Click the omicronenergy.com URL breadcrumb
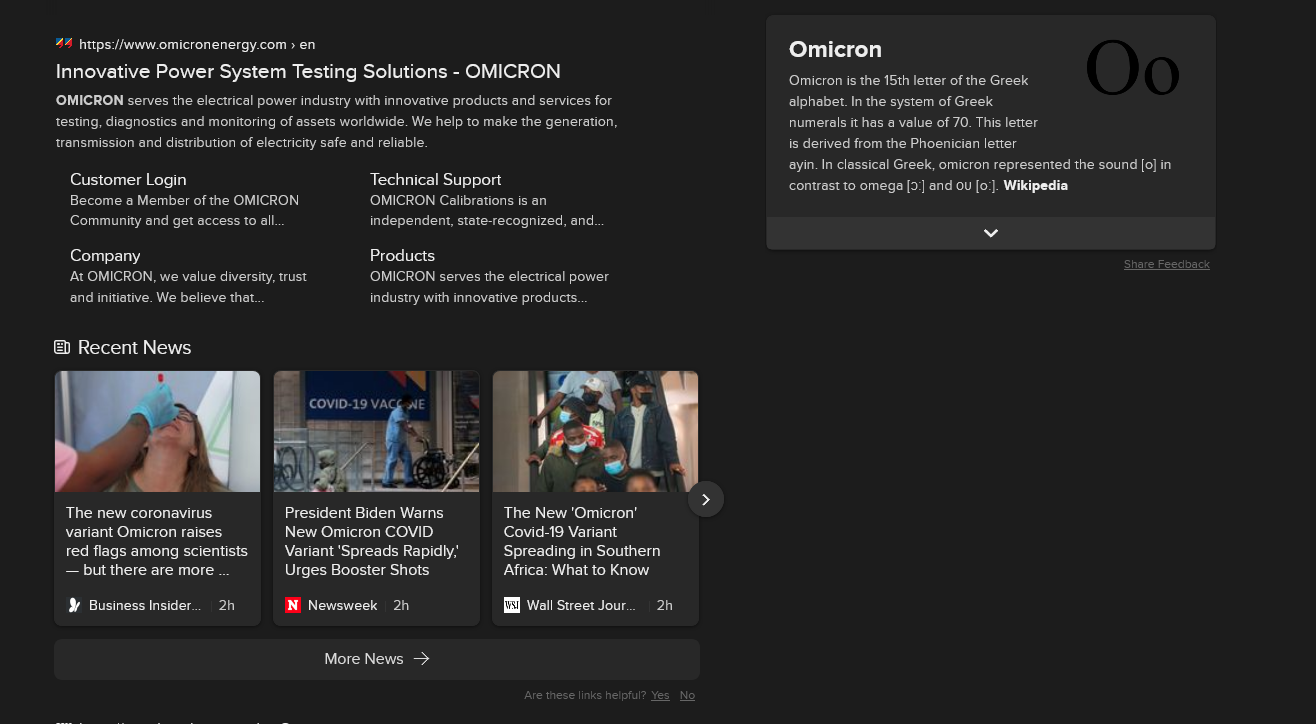This screenshot has width=1316, height=724. [x=197, y=44]
